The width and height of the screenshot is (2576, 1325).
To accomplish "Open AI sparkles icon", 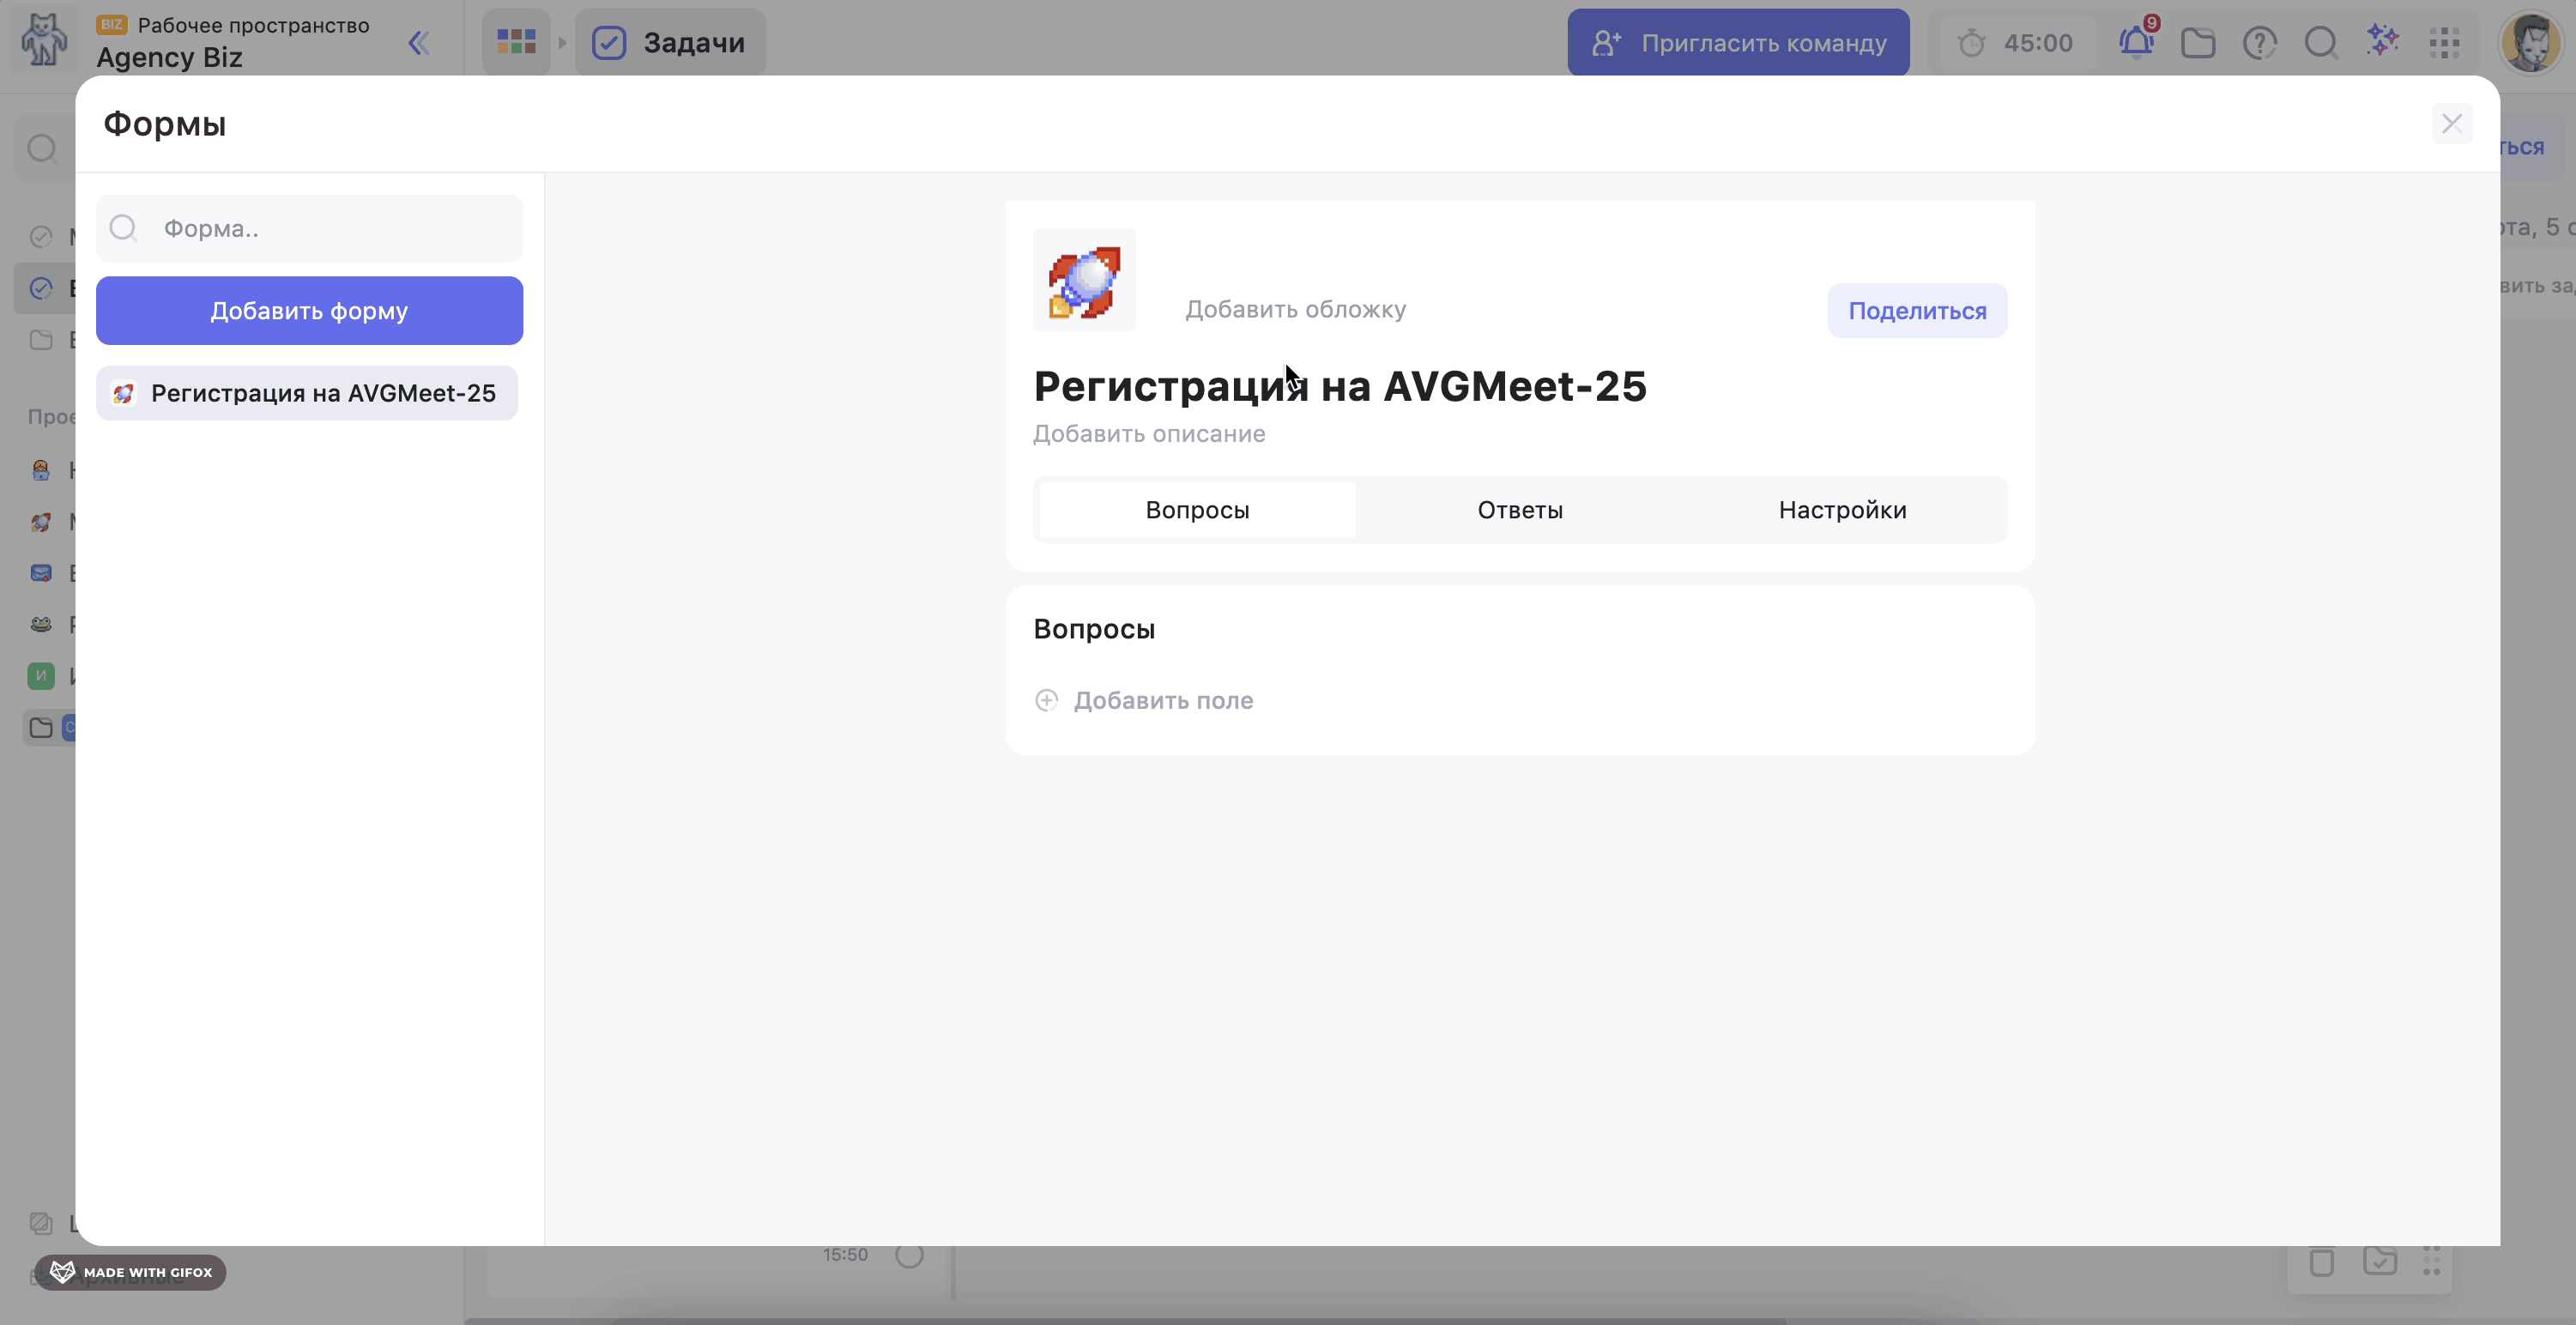I will pyautogui.click(x=2383, y=41).
